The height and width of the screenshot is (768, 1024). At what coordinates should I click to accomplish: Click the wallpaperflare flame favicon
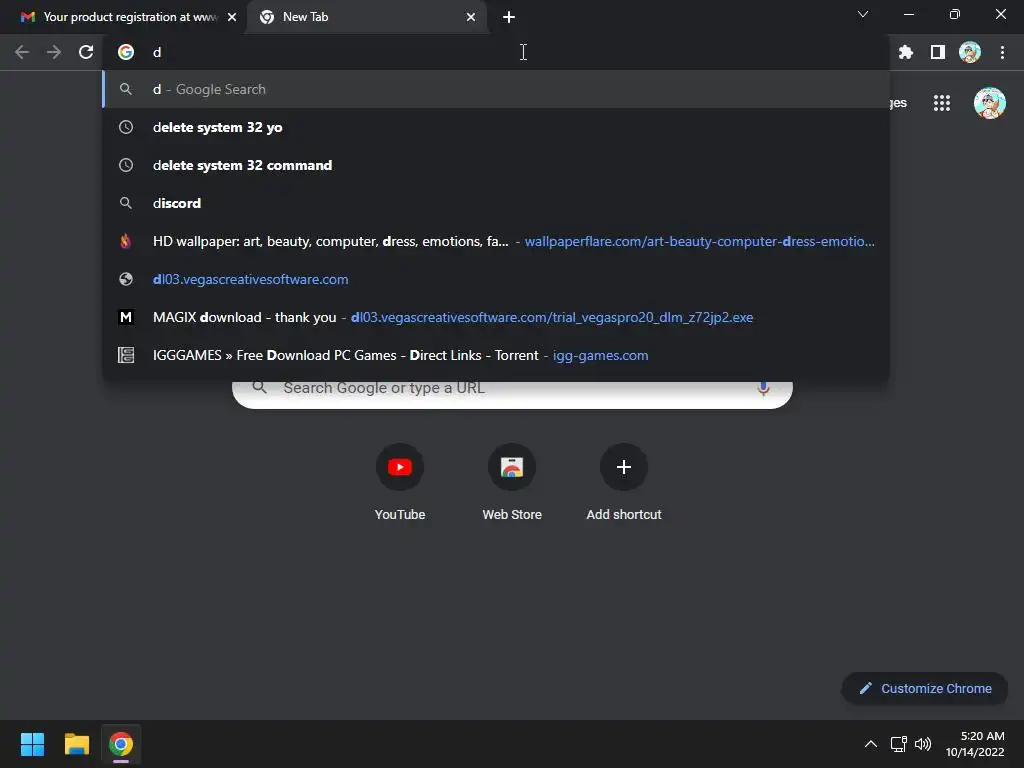tap(126, 242)
